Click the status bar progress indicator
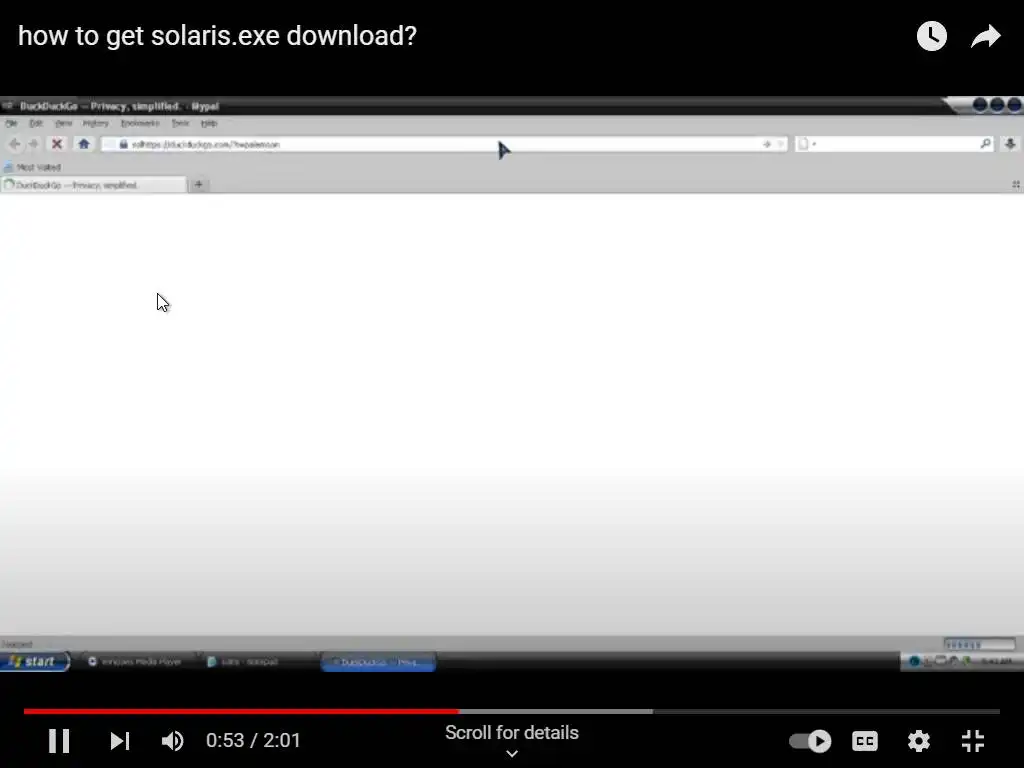Image resolution: width=1024 pixels, height=768 pixels. tap(979, 645)
